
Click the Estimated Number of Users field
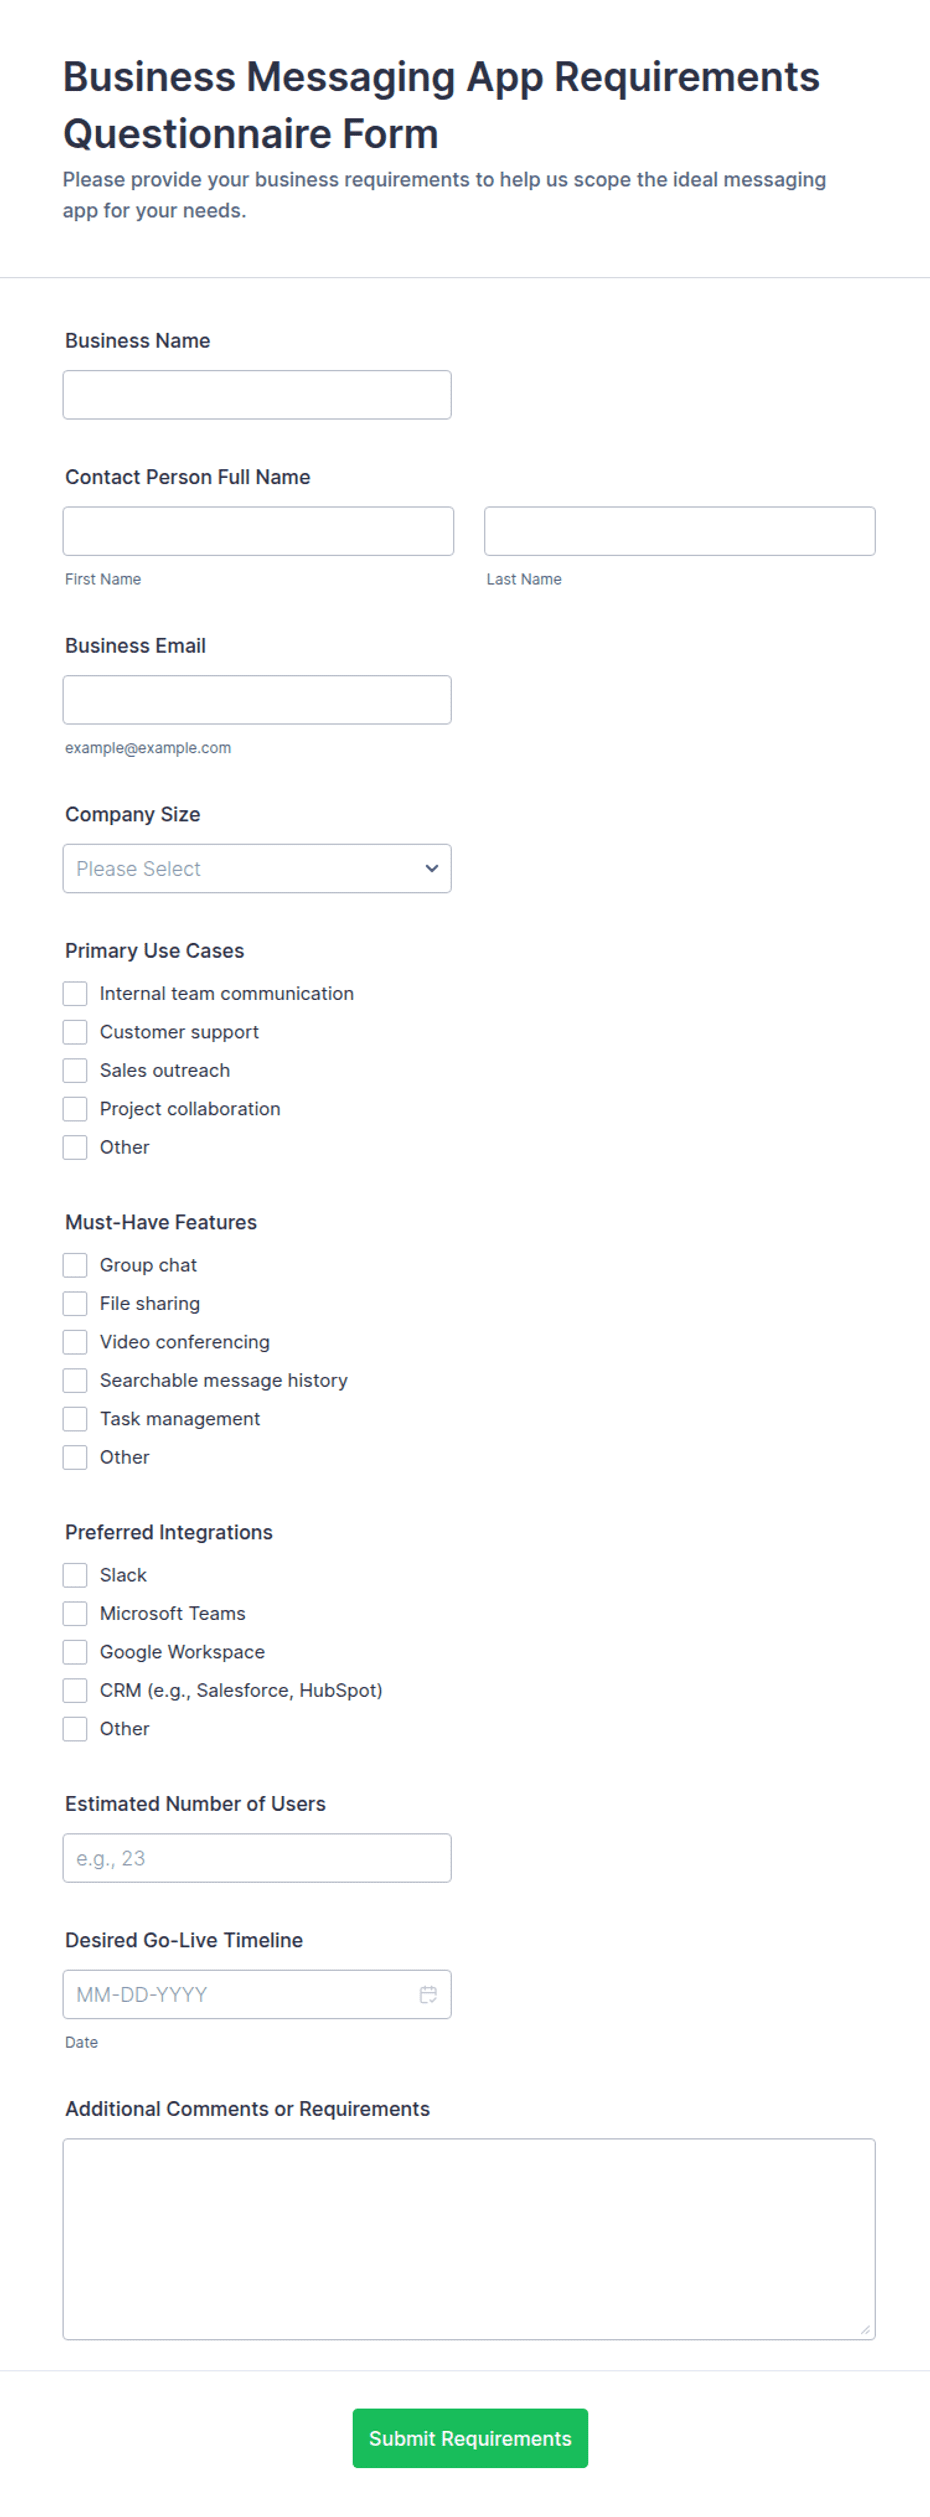pyautogui.click(x=257, y=1858)
